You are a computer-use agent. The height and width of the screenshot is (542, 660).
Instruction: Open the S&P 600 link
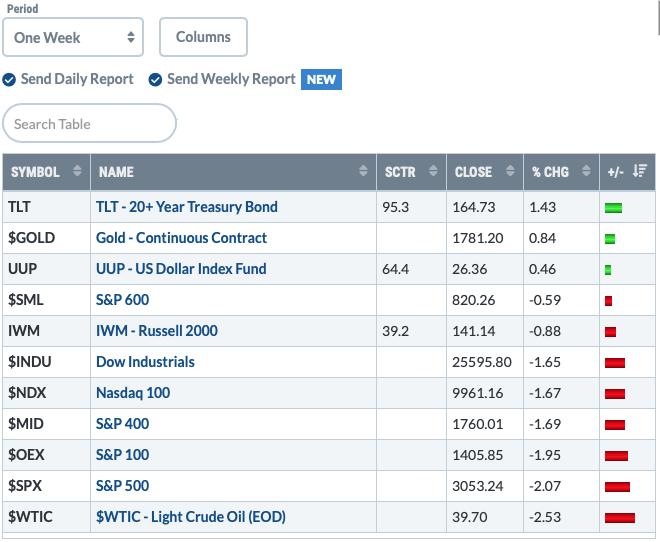point(122,300)
